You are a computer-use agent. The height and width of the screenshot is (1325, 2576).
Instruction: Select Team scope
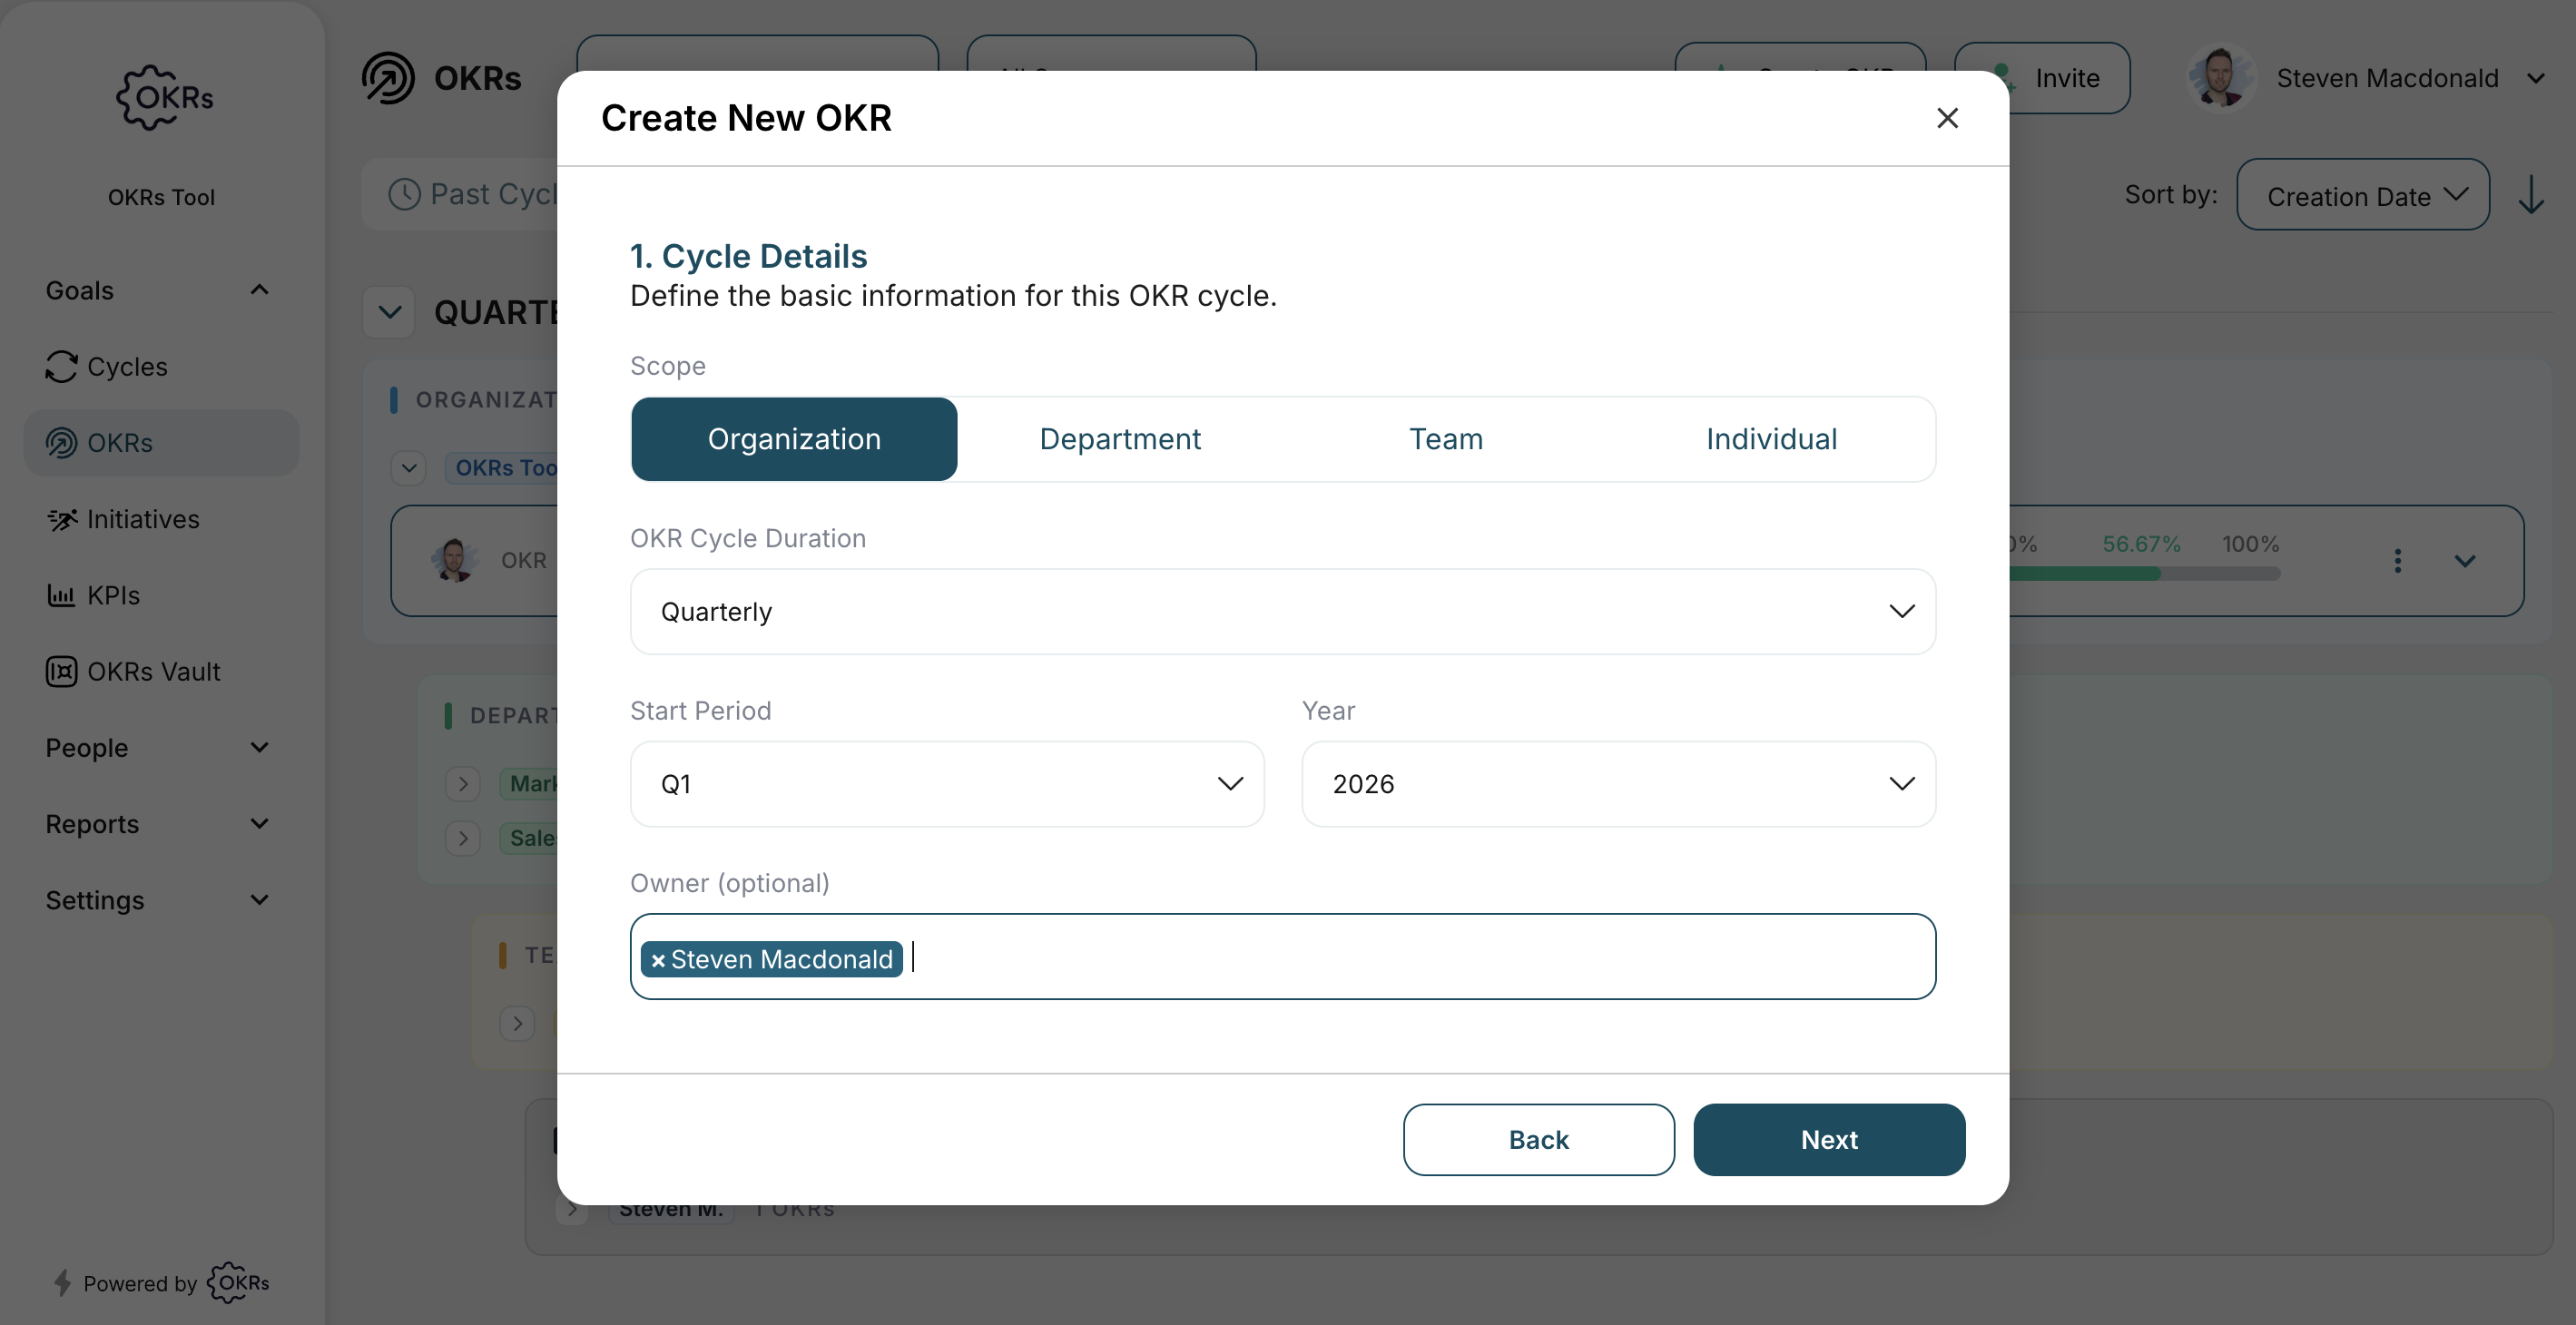click(1445, 438)
